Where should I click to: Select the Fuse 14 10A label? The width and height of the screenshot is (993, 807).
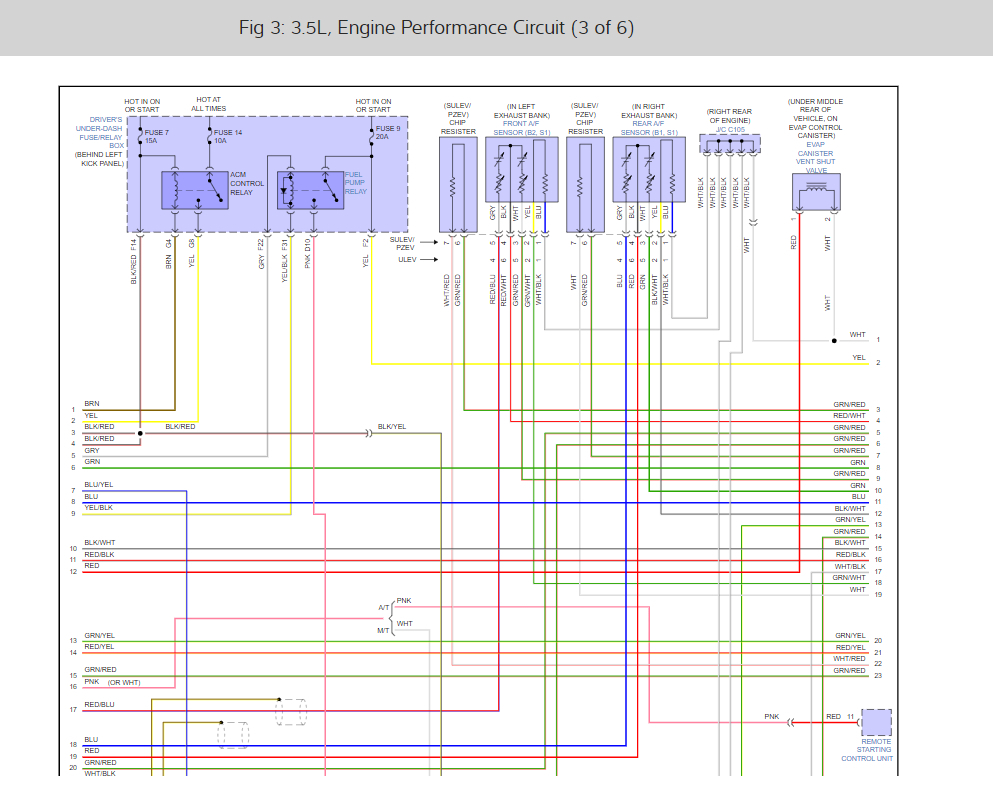tap(228, 136)
